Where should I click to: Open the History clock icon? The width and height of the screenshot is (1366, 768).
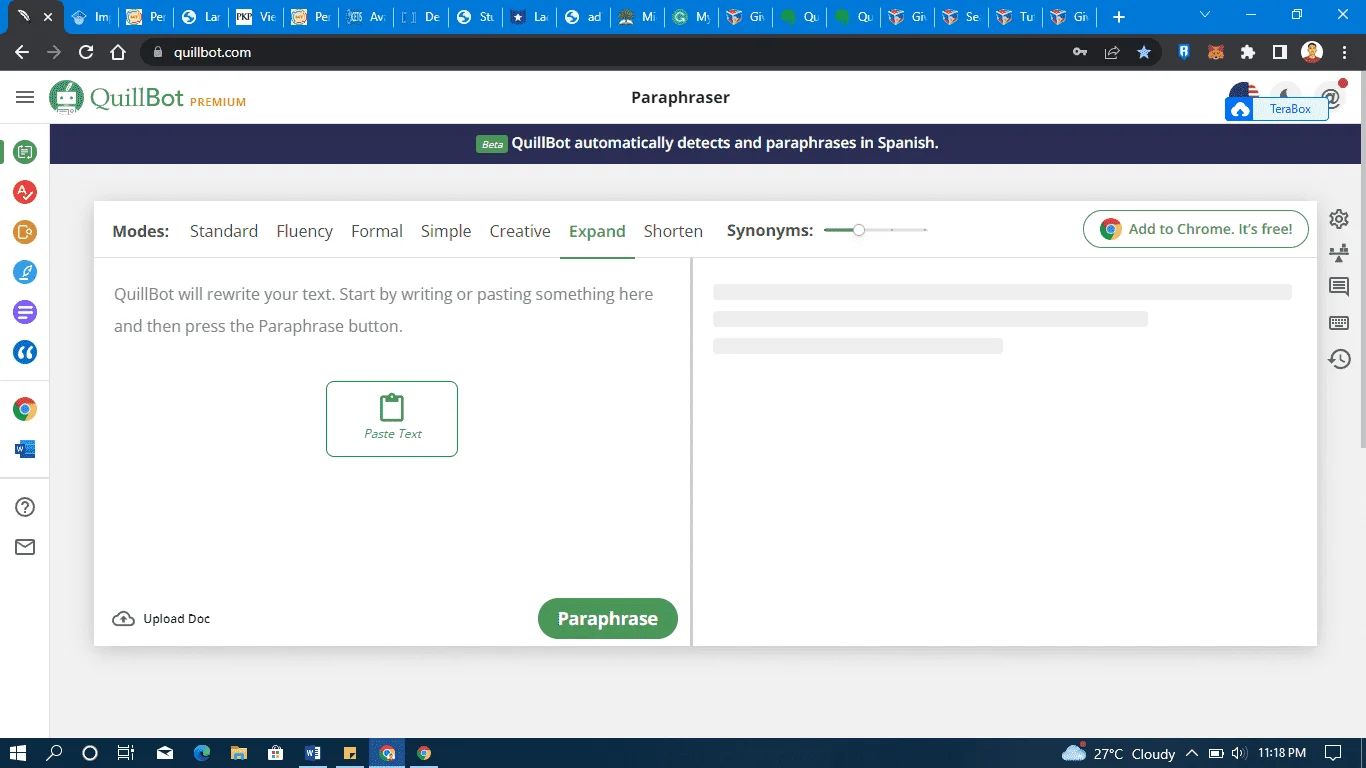tap(1339, 359)
